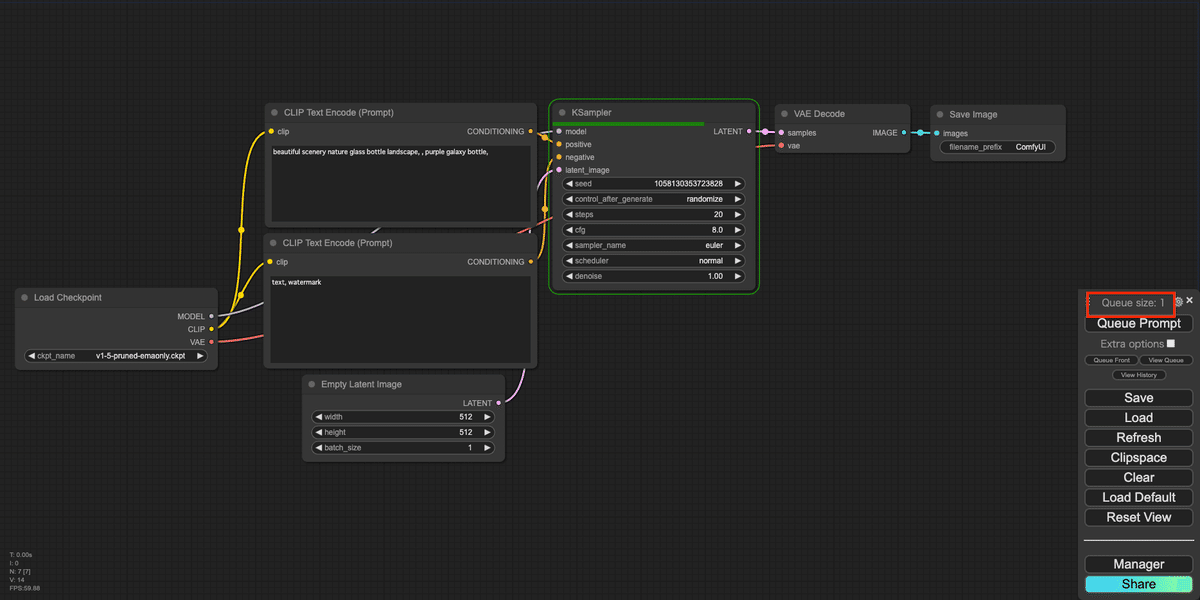The image size is (1200, 600).
Task: Collapse the Load Checkpoint node via its title dot
Action: (25, 297)
